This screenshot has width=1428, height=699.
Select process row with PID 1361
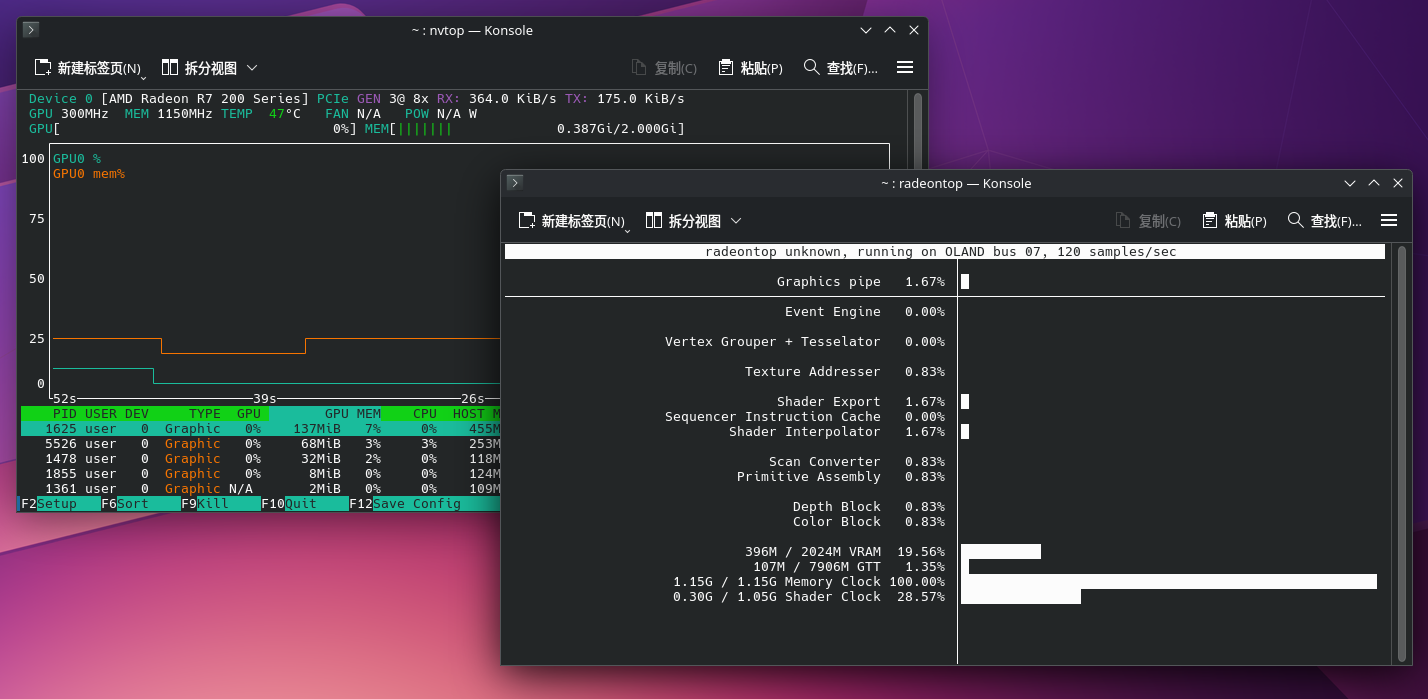click(260, 489)
